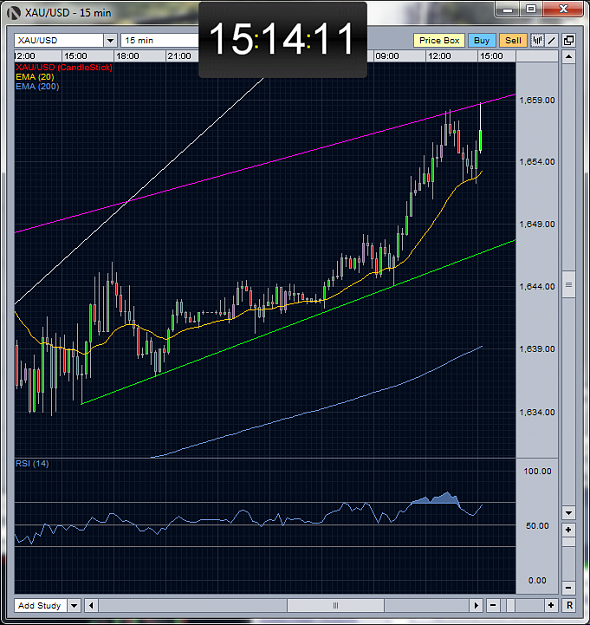
Task: Open the 15 min timeframe selector
Action: tap(159, 40)
